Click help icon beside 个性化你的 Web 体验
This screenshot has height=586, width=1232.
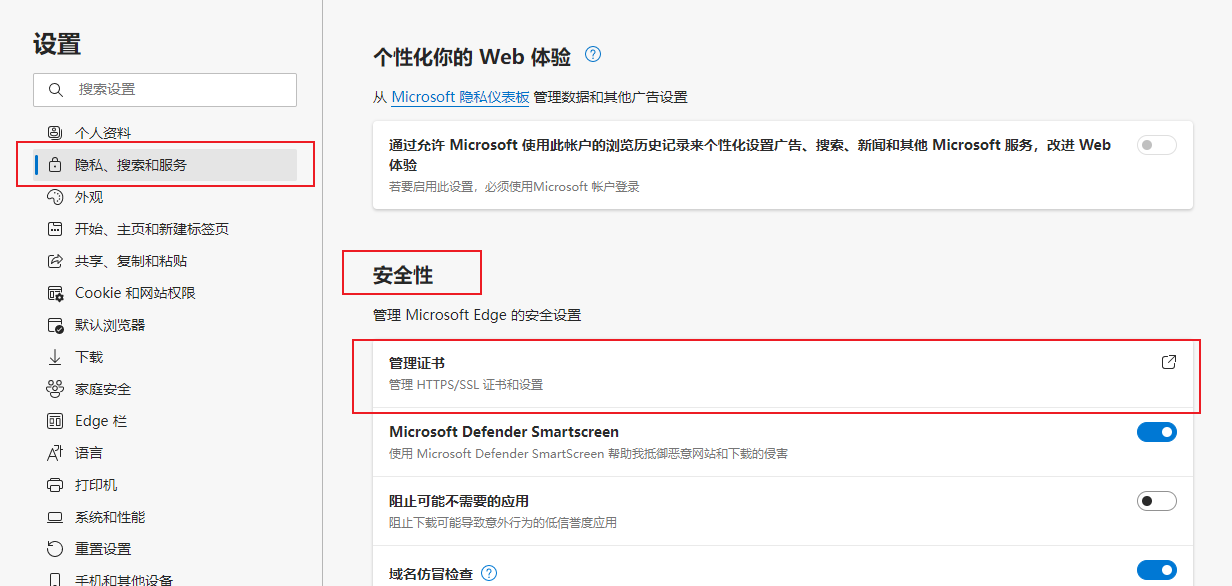click(593, 54)
